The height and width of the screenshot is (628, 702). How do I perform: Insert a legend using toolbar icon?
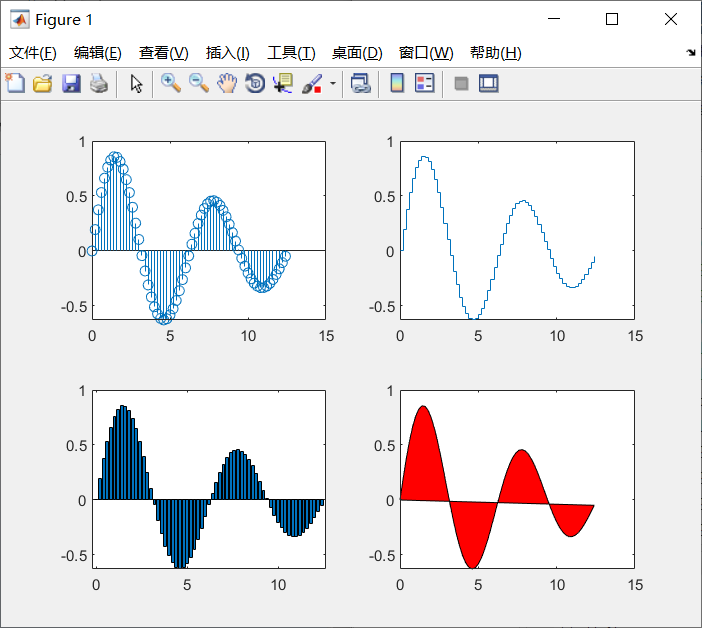424,84
